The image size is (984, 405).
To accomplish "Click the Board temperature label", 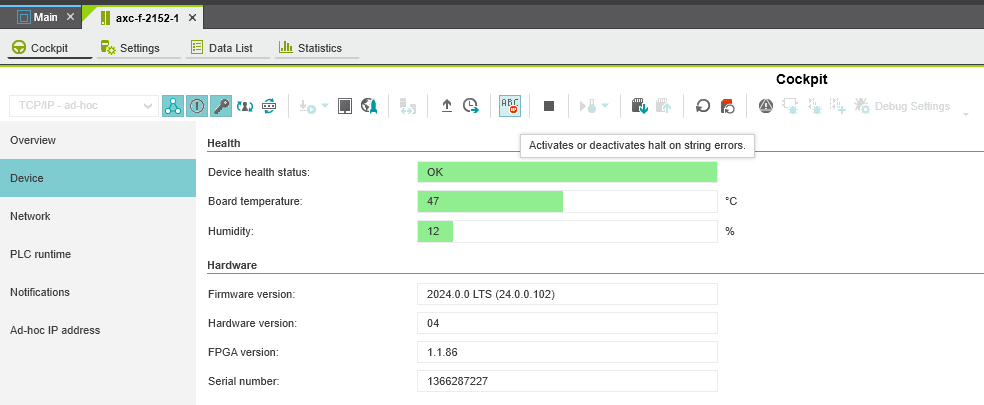I will click(x=255, y=202).
